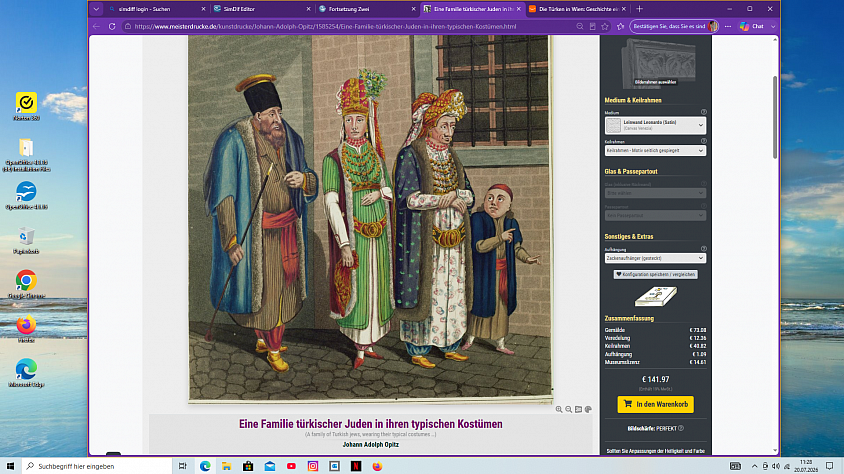Screen dimensions: 844x474
Task: Switch to 'Die Türken in Wien' tab
Action: [x=577, y=9]
